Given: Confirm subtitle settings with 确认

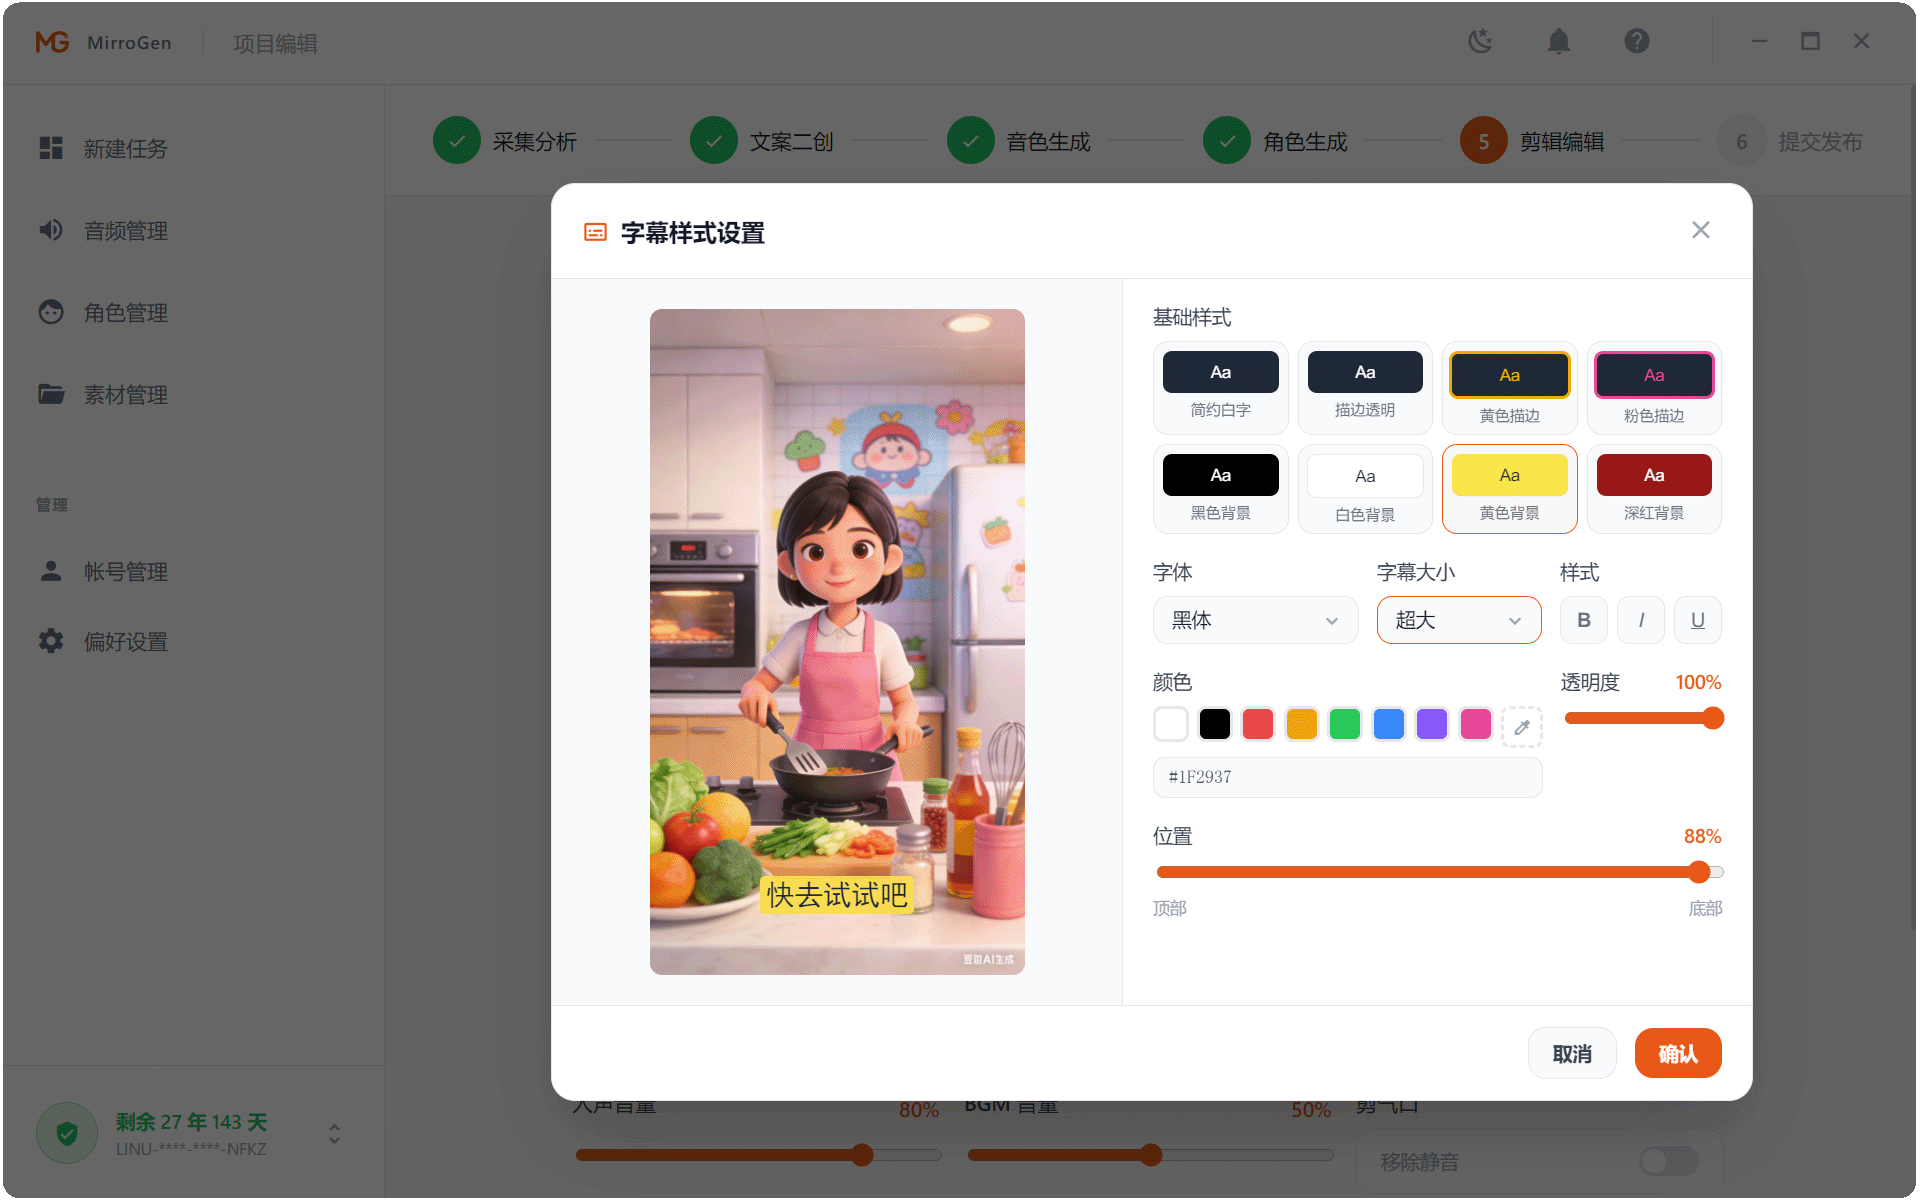Looking at the screenshot, I should click(1677, 1052).
